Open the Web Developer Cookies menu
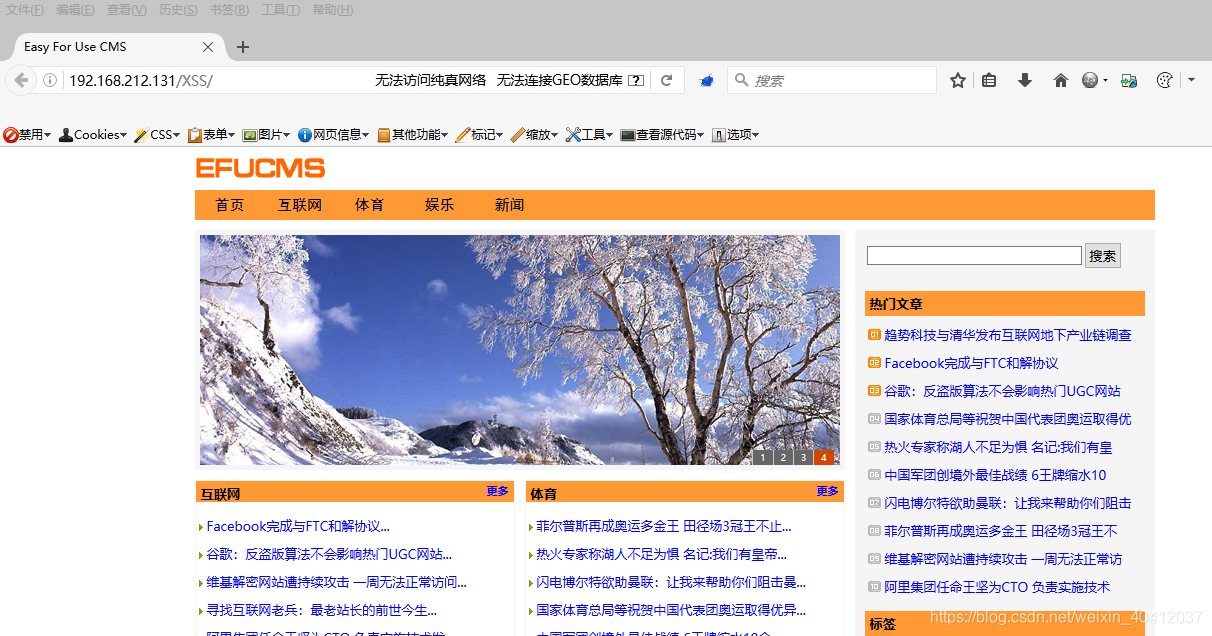 [92, 134]
